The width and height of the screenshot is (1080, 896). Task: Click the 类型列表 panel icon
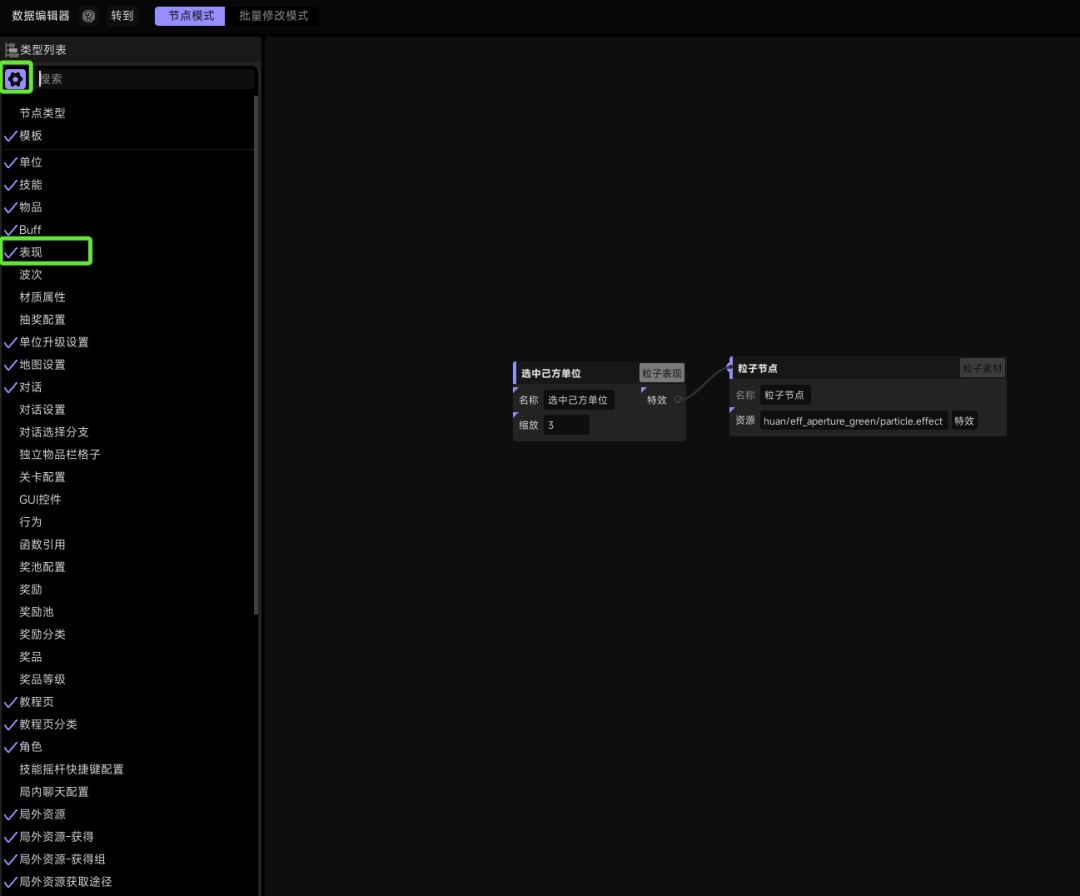pyautogui.click(x=11, y=50)
